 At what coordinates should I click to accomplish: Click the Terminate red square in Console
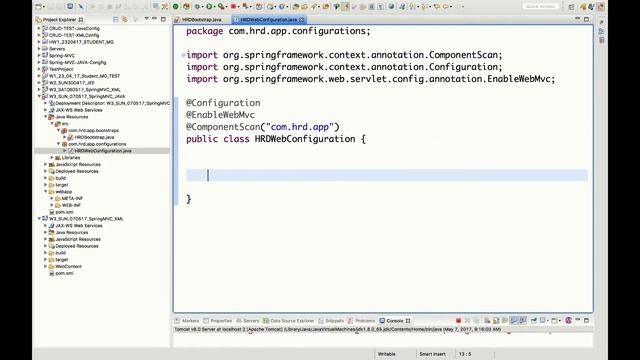point(458,321)
